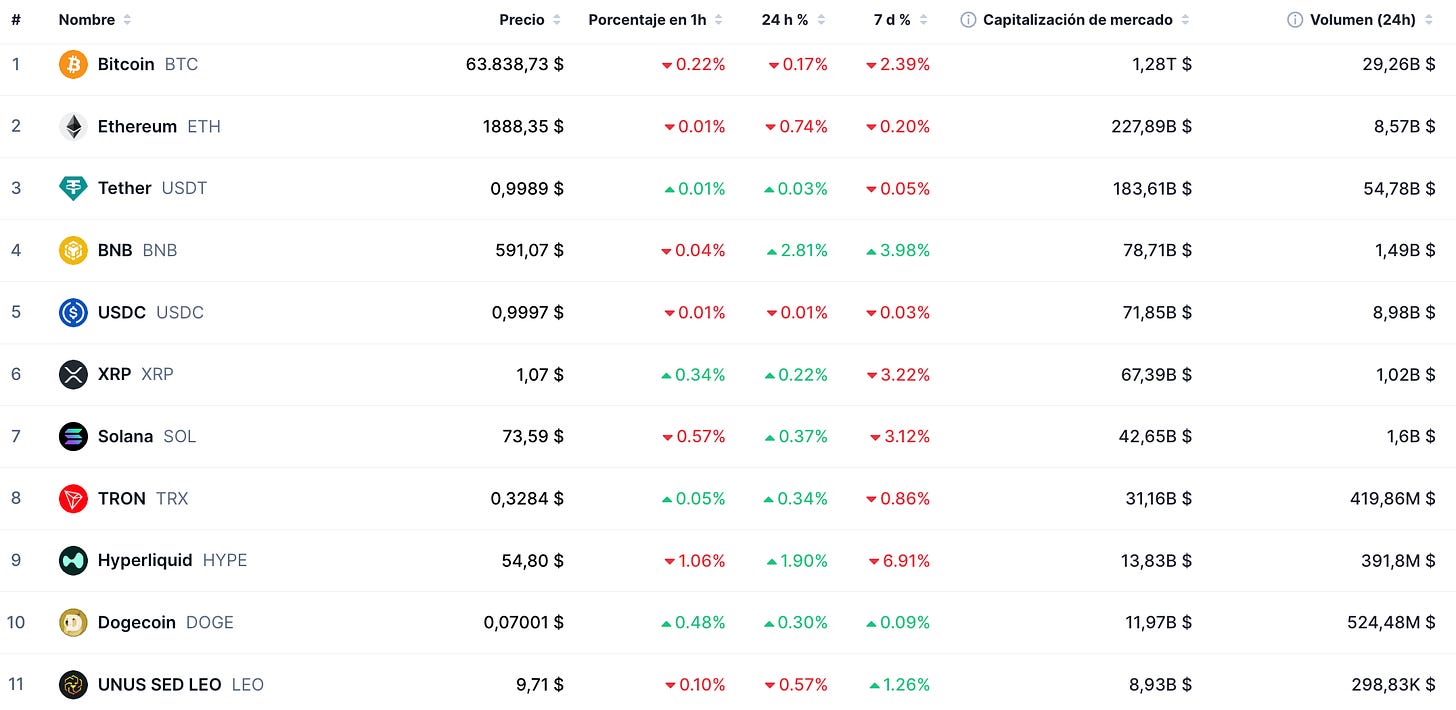
Task: Open the Hyperliquid HYPE name link
Action: [172, 561]
